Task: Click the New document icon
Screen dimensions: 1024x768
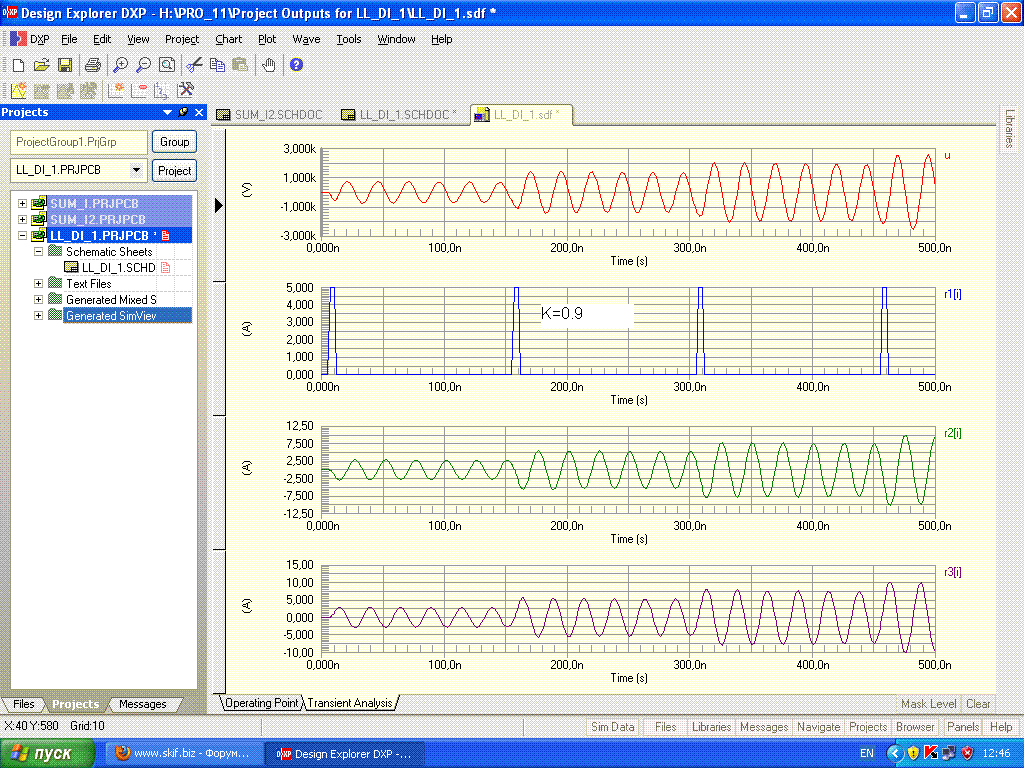Action: pyautogui.click(x=18, y=65)
